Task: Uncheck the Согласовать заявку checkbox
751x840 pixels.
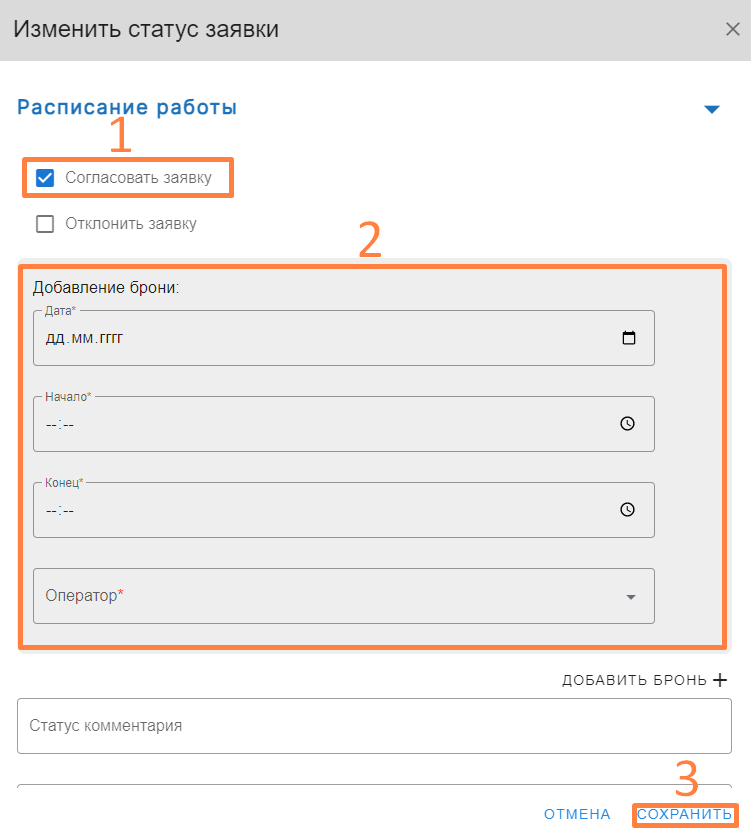Action: (45, 178)
